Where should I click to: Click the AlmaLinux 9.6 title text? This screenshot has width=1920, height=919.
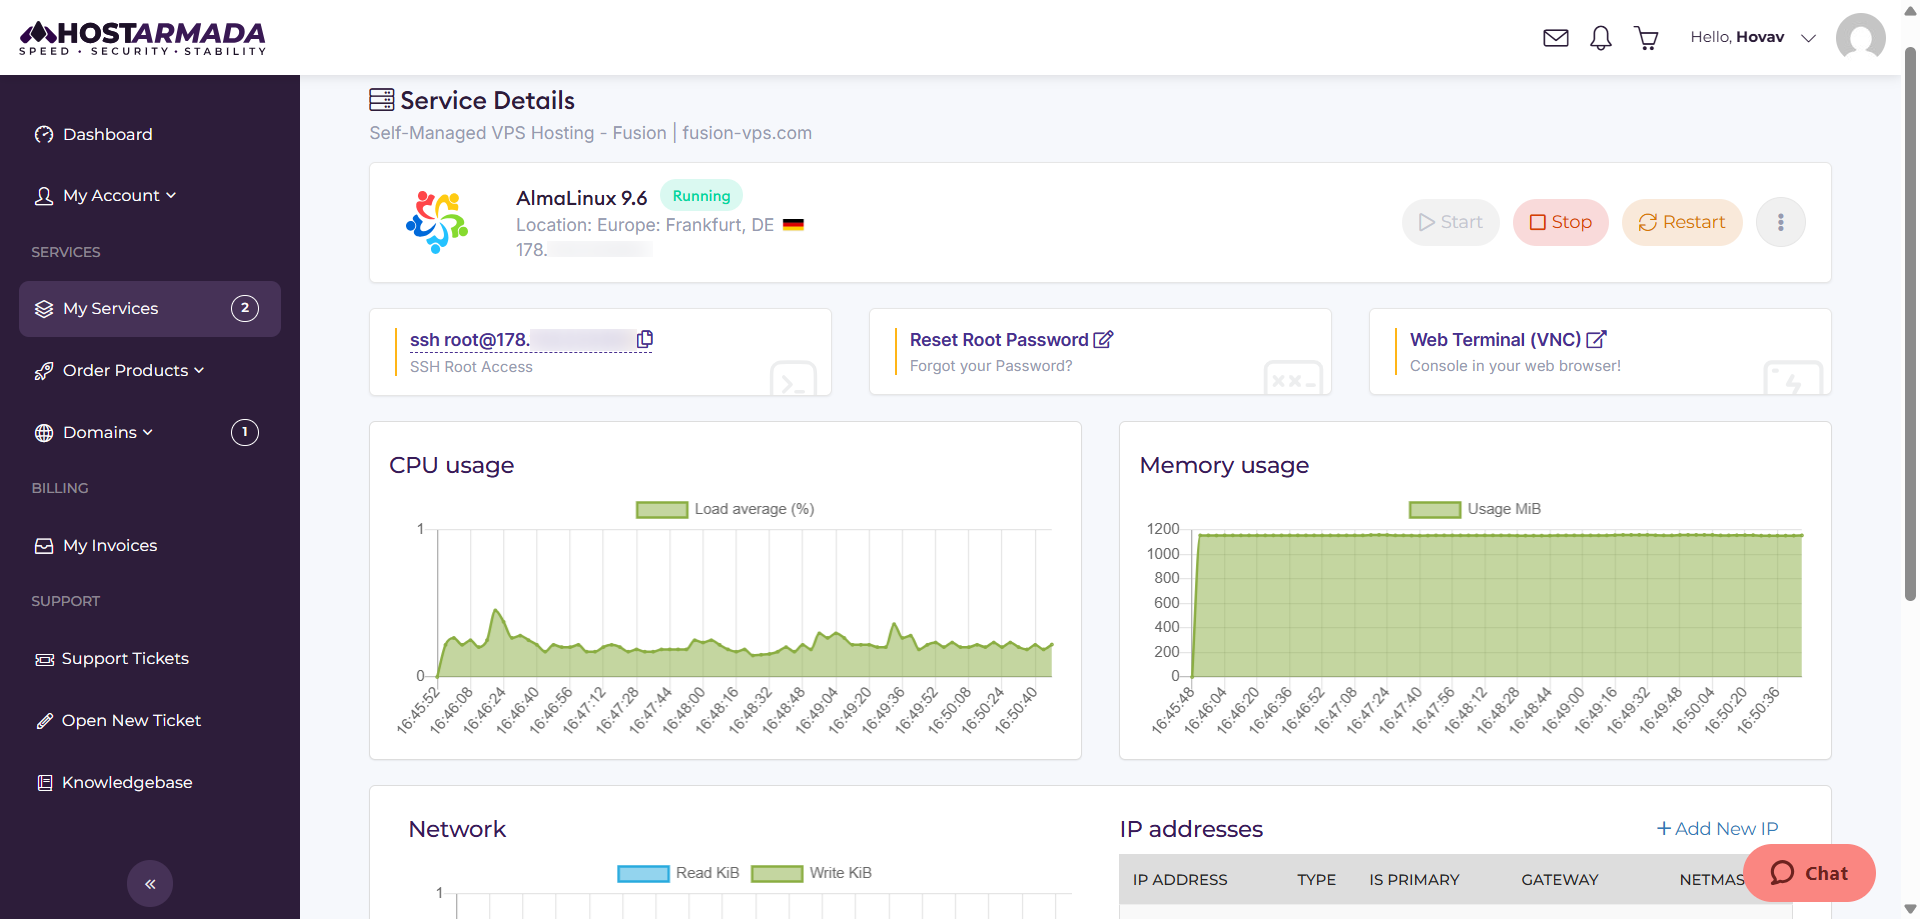[x=582, y=198]
